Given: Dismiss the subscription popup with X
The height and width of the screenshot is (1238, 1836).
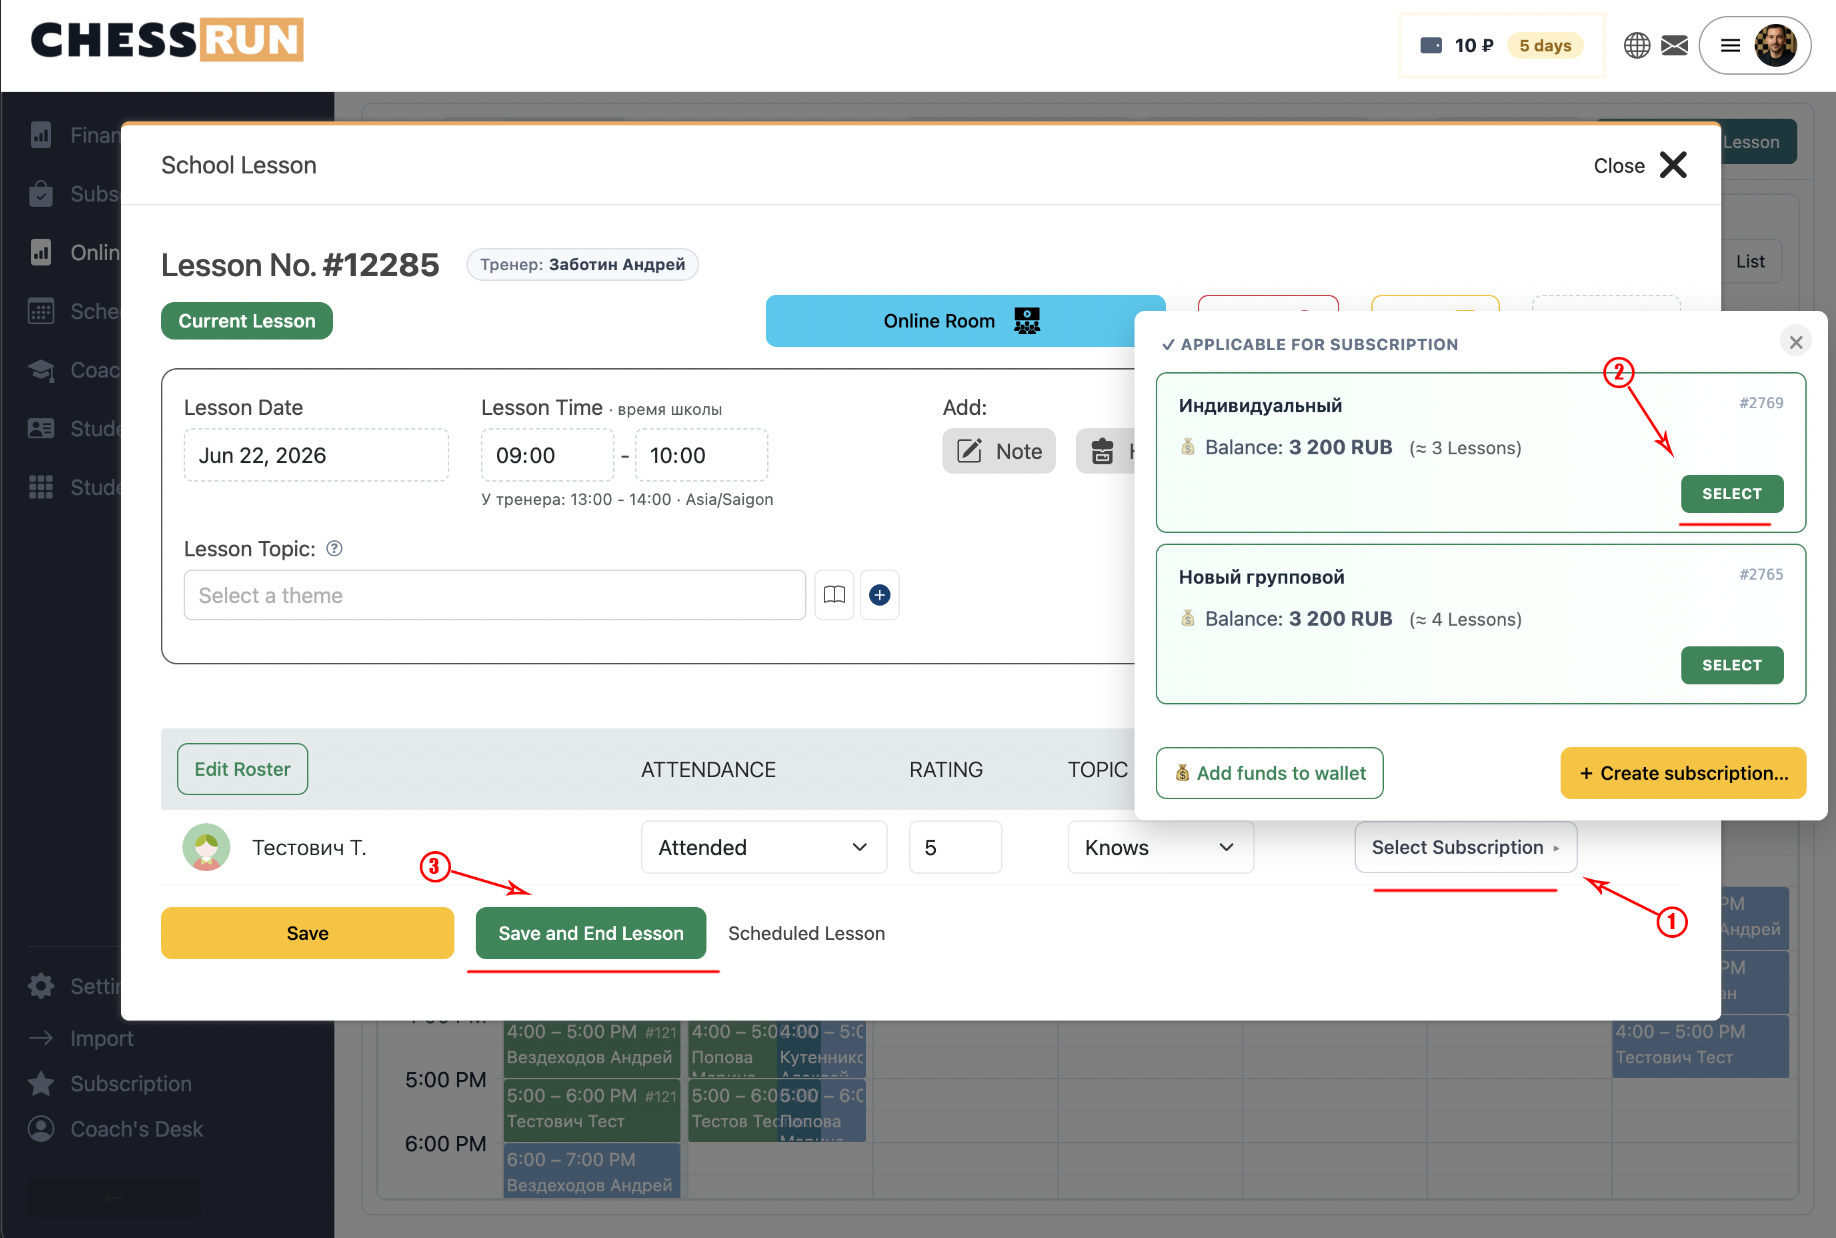Looking at the screenshot, I should click(x=1796, y=342).
